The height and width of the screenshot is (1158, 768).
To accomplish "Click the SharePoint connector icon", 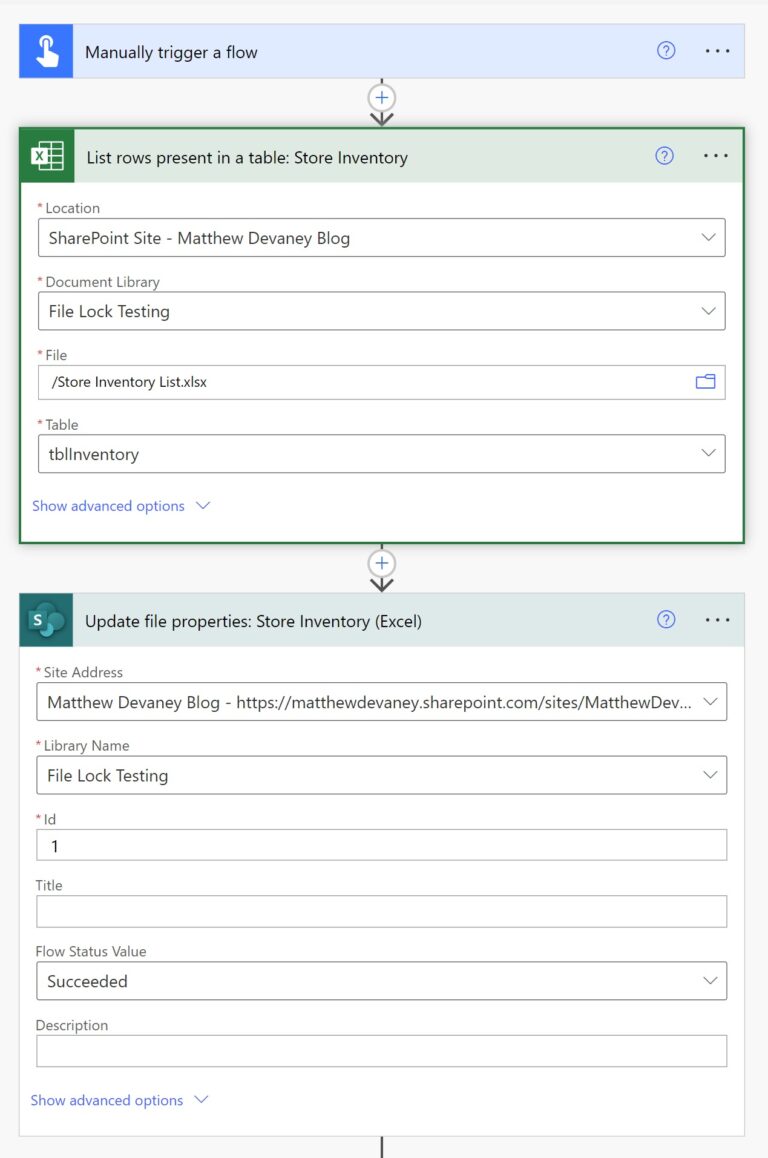I will tap(44, 620).
